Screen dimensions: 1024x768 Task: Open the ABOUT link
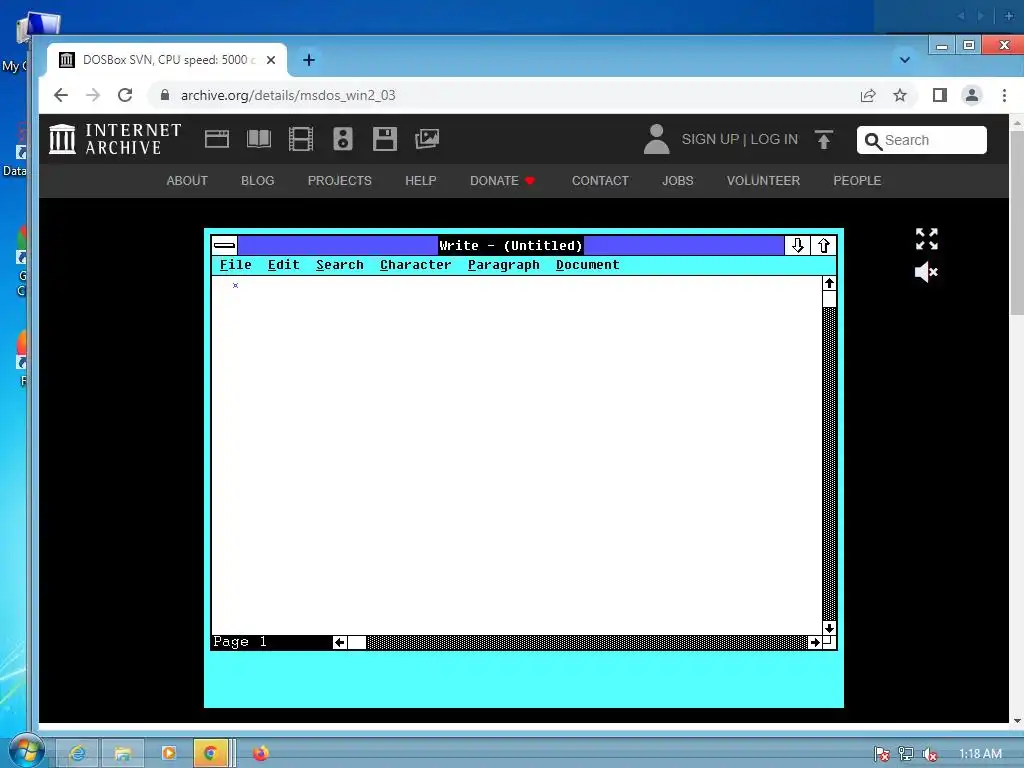pos(187,181)
